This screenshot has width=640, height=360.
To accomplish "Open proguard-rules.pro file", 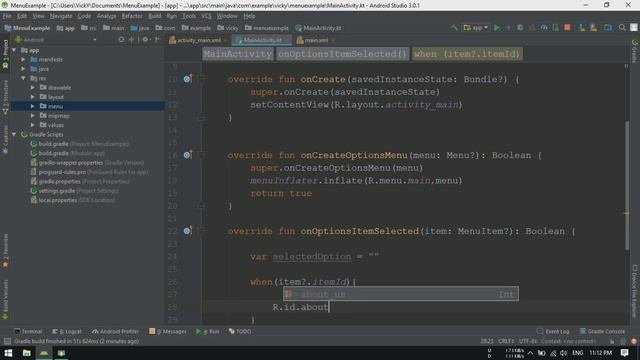I will pos(89,172).
